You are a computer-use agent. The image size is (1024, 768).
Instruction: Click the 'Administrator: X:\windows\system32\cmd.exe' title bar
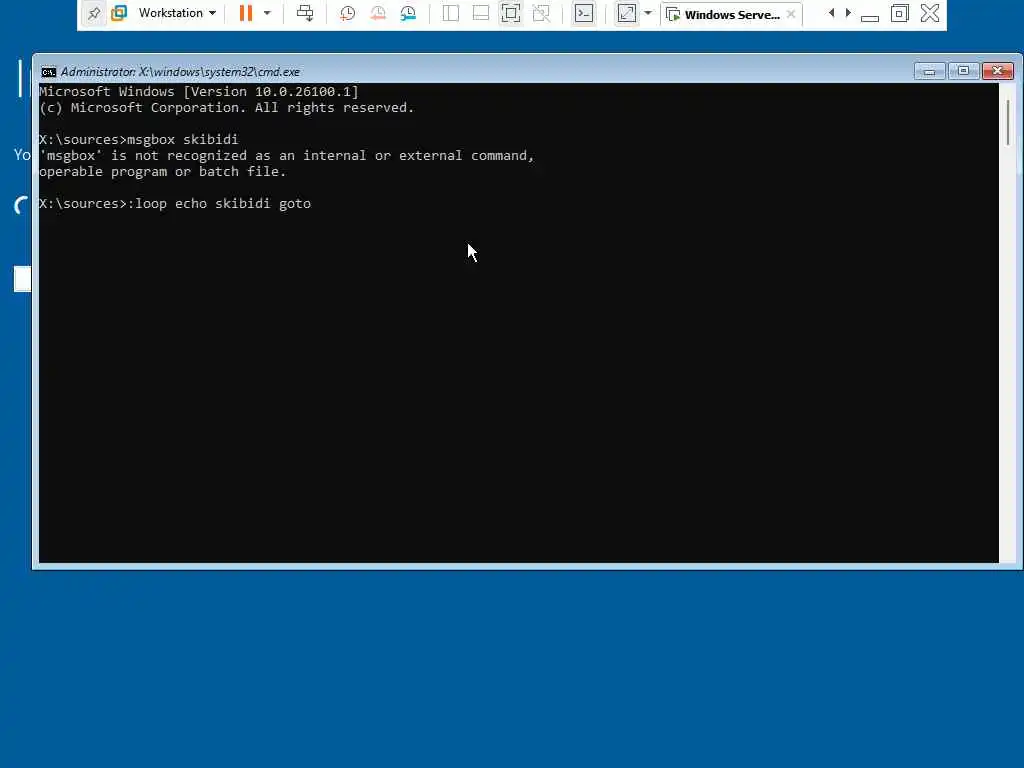pos(180,72)
